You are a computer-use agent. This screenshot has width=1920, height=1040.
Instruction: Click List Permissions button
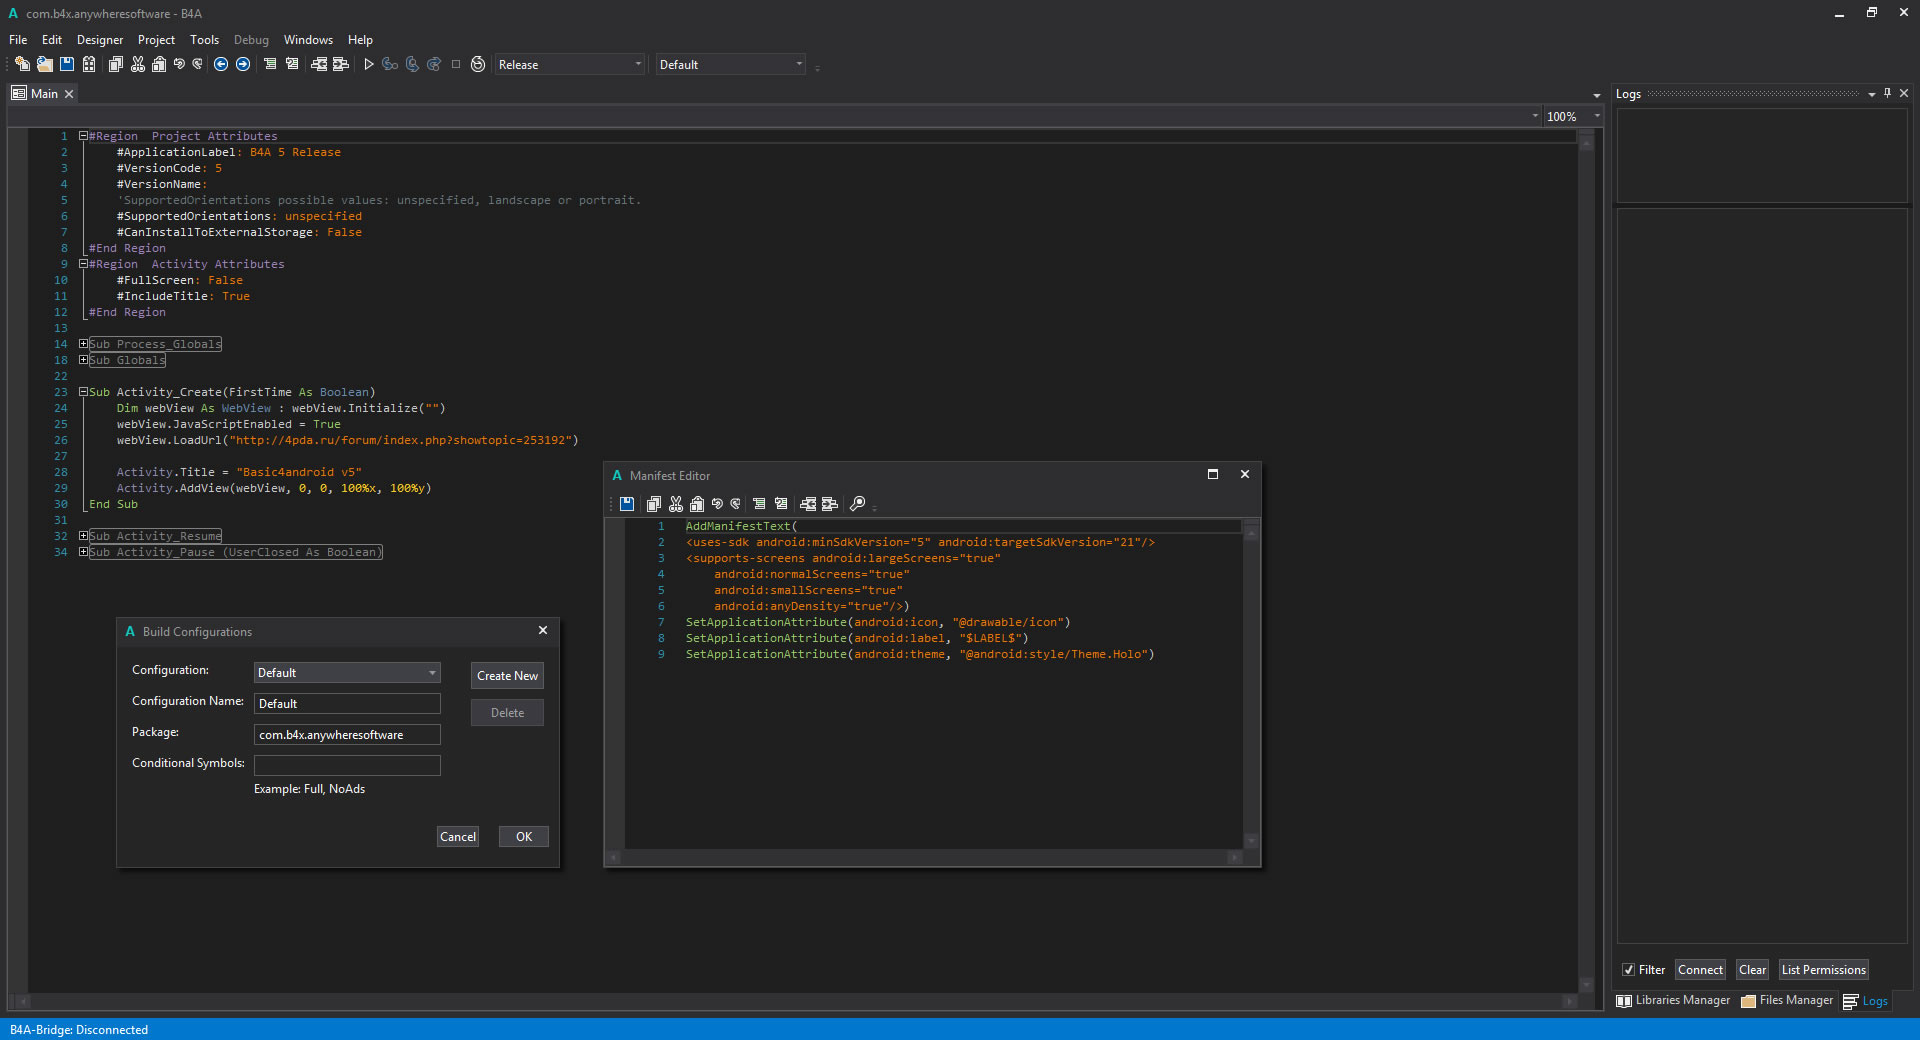click(1824, 970)
